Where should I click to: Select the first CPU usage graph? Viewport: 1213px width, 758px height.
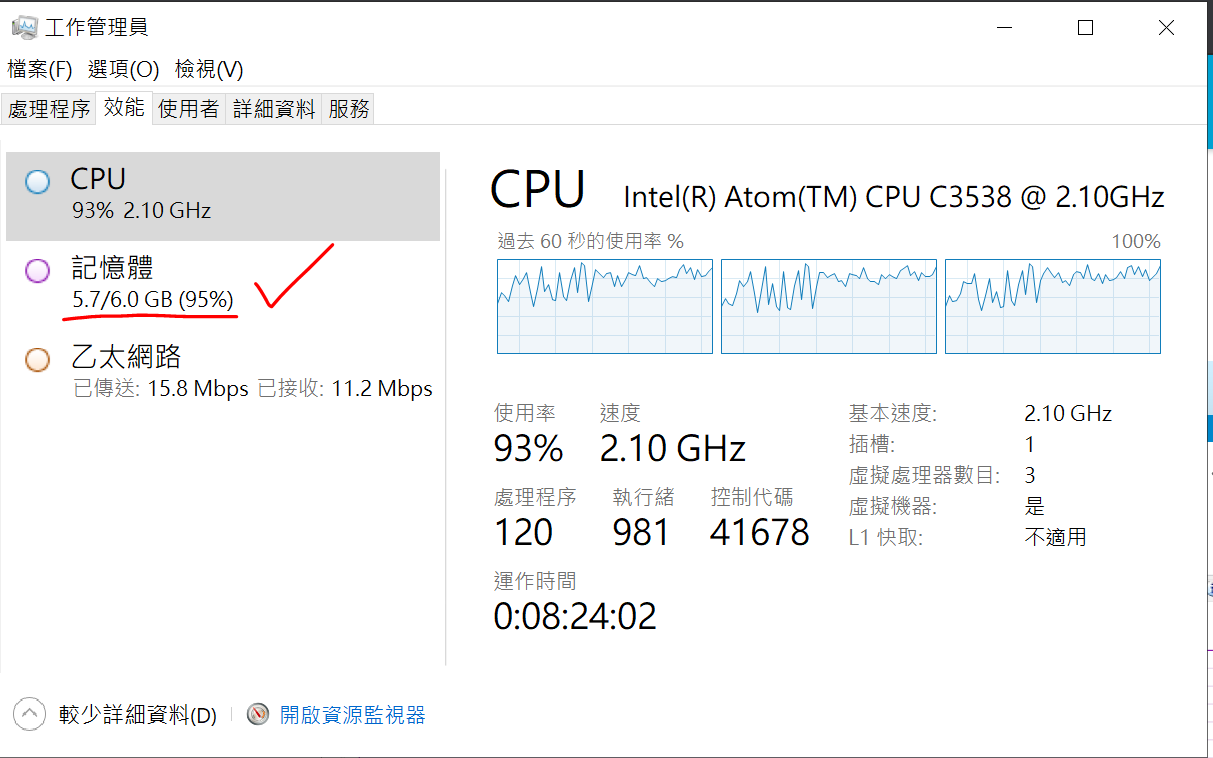tap(605, 306)
